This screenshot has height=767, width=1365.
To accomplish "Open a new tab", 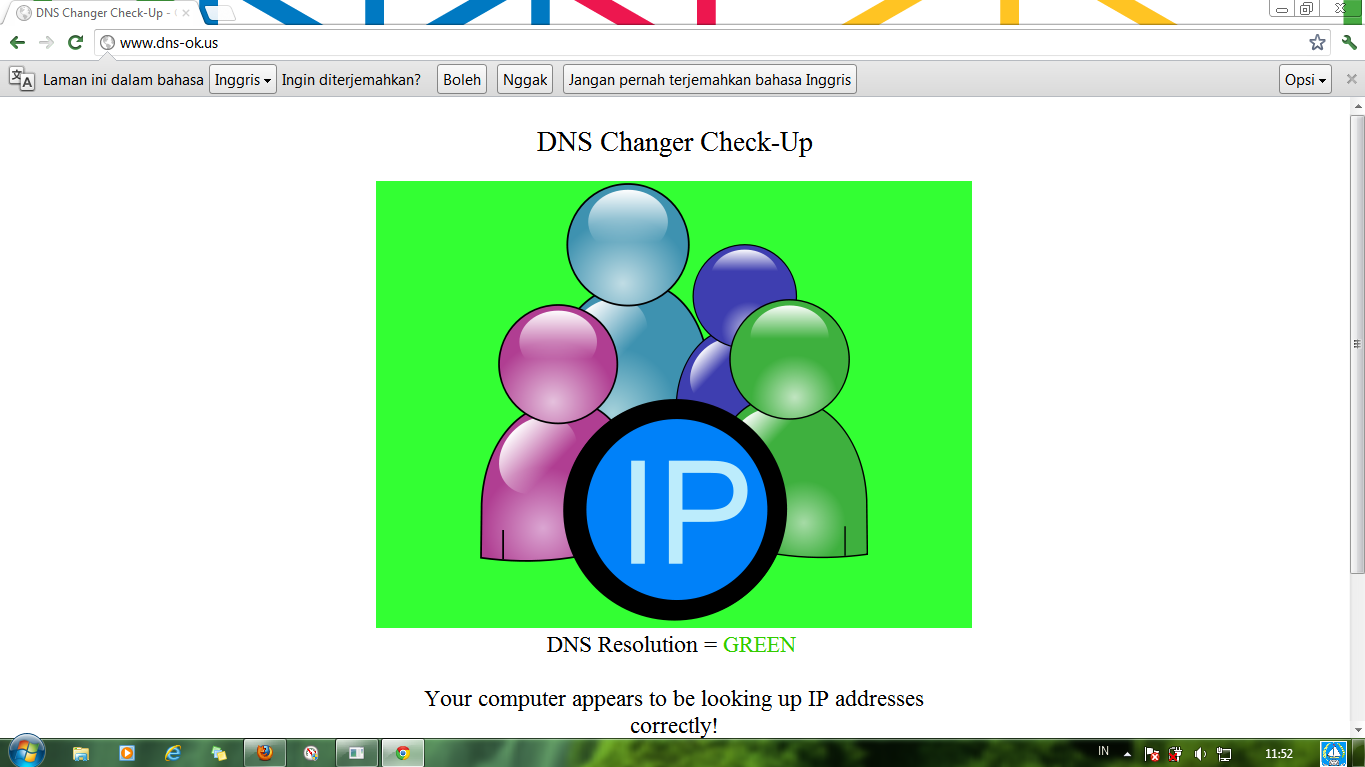I will pyautogui.click(x=221, y=13).
